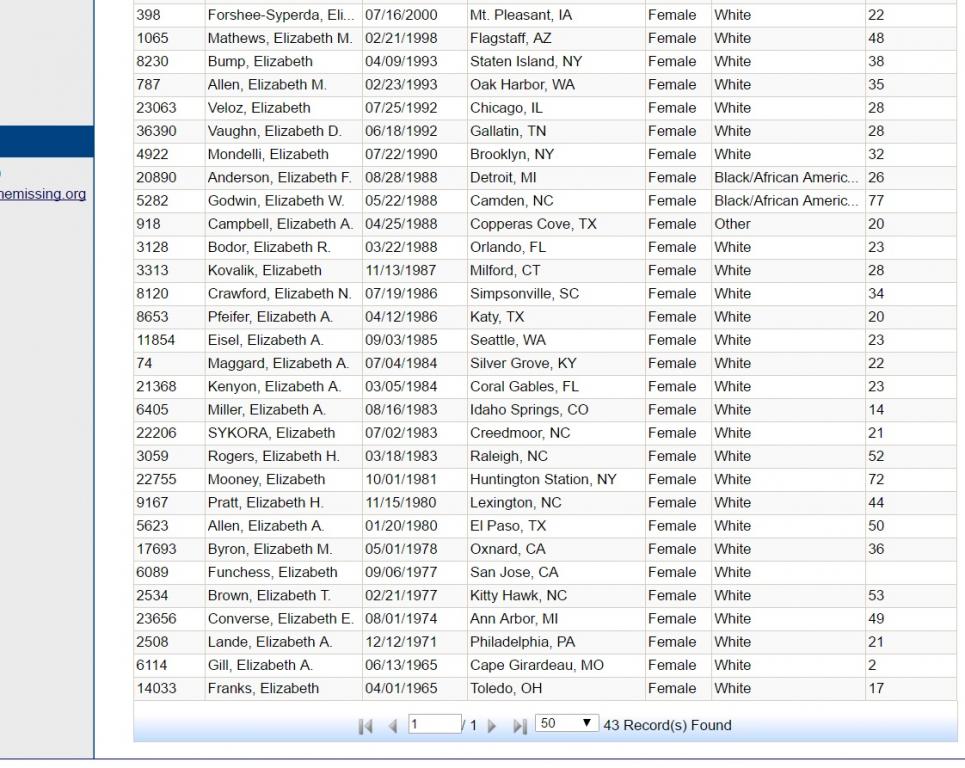Click the previous page arrow
This screenshot has width=965, height=768.
click(393, 725)
